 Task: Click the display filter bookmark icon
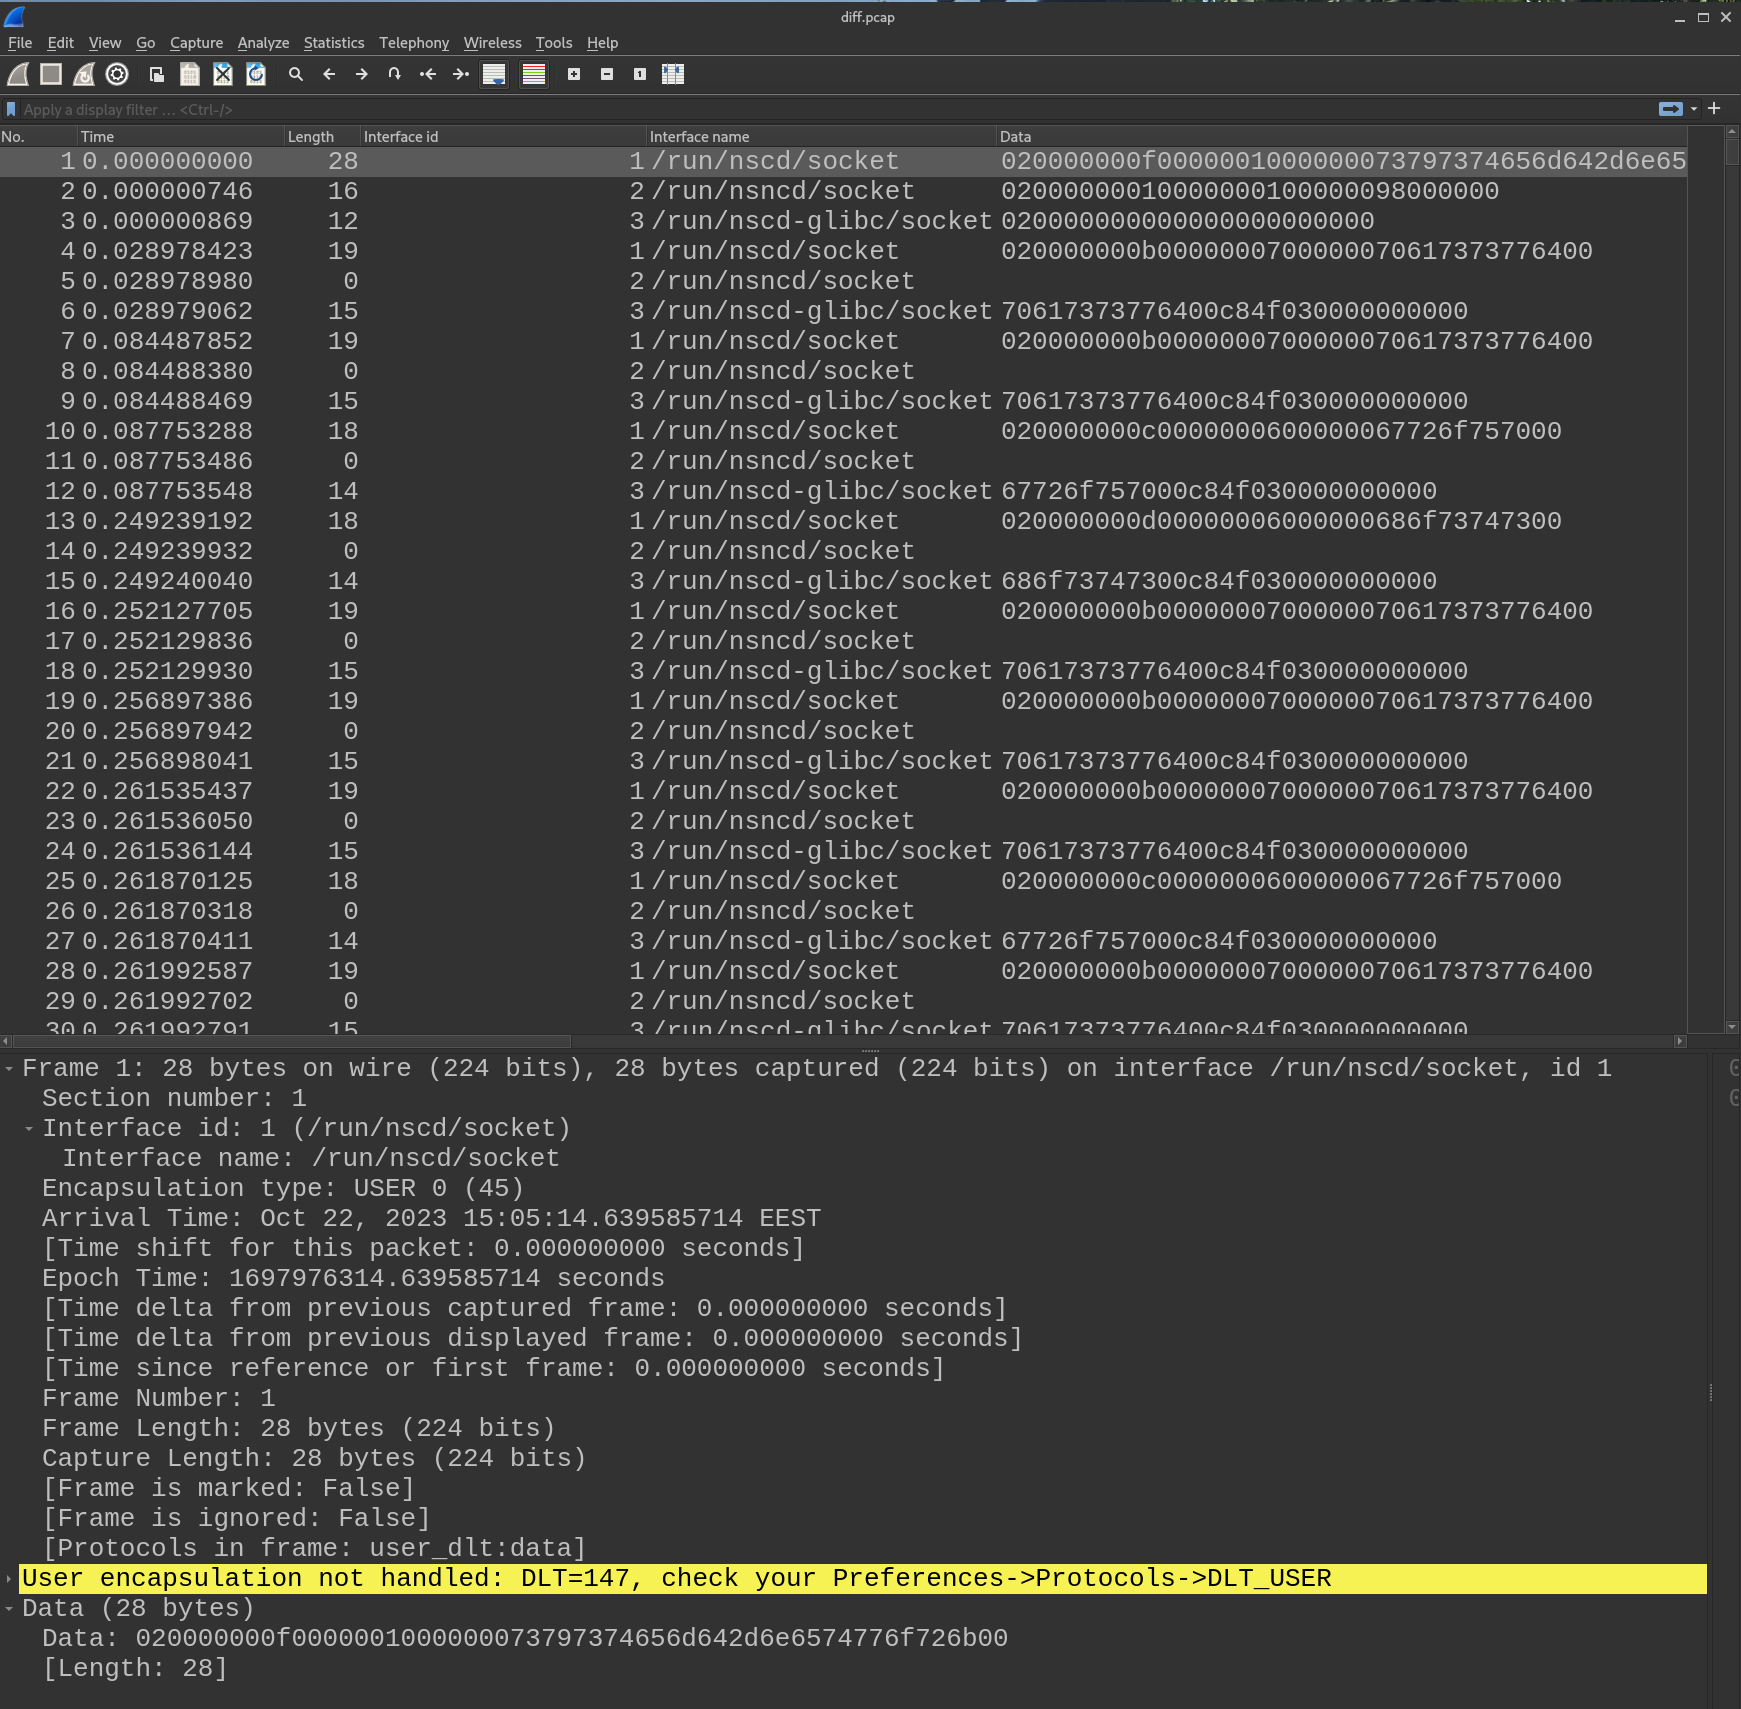(11, 109)
